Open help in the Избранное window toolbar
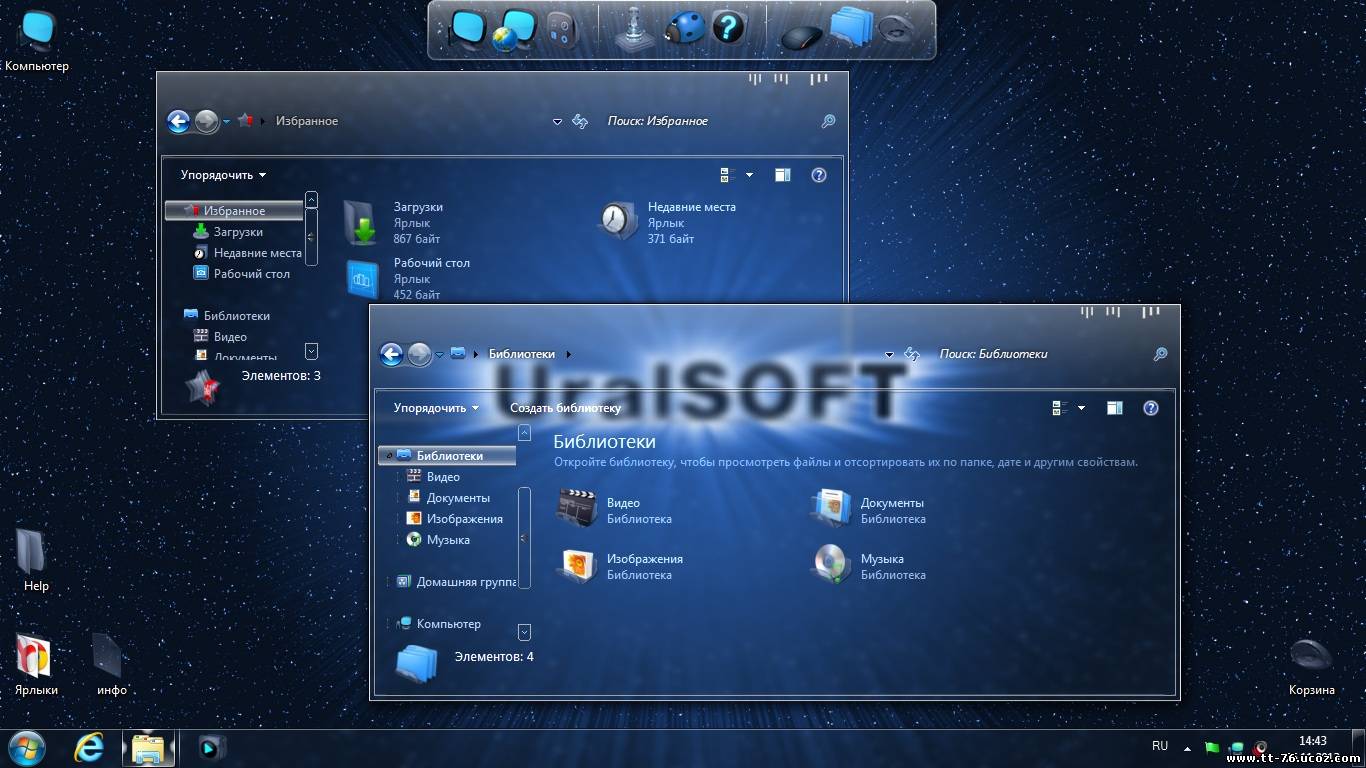1366x768 pixels. tap(819, 175)
